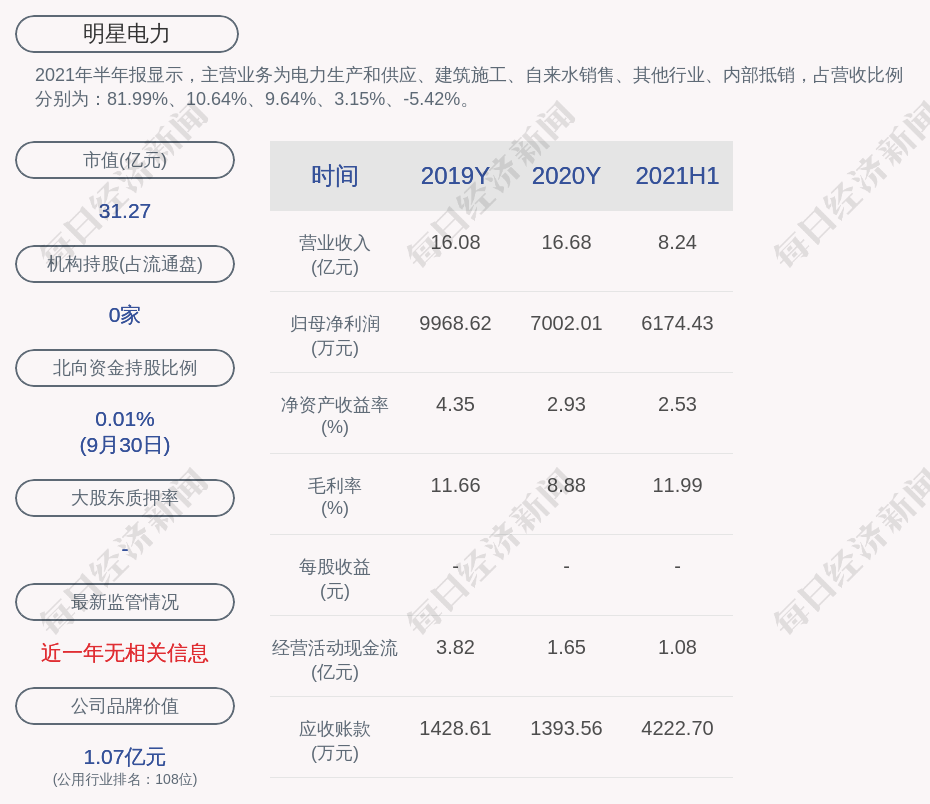Image resolution: width=930 pixels, height=804 pixels.
Task: Click the red 近一年无相关信息 text
Action: 125,653
